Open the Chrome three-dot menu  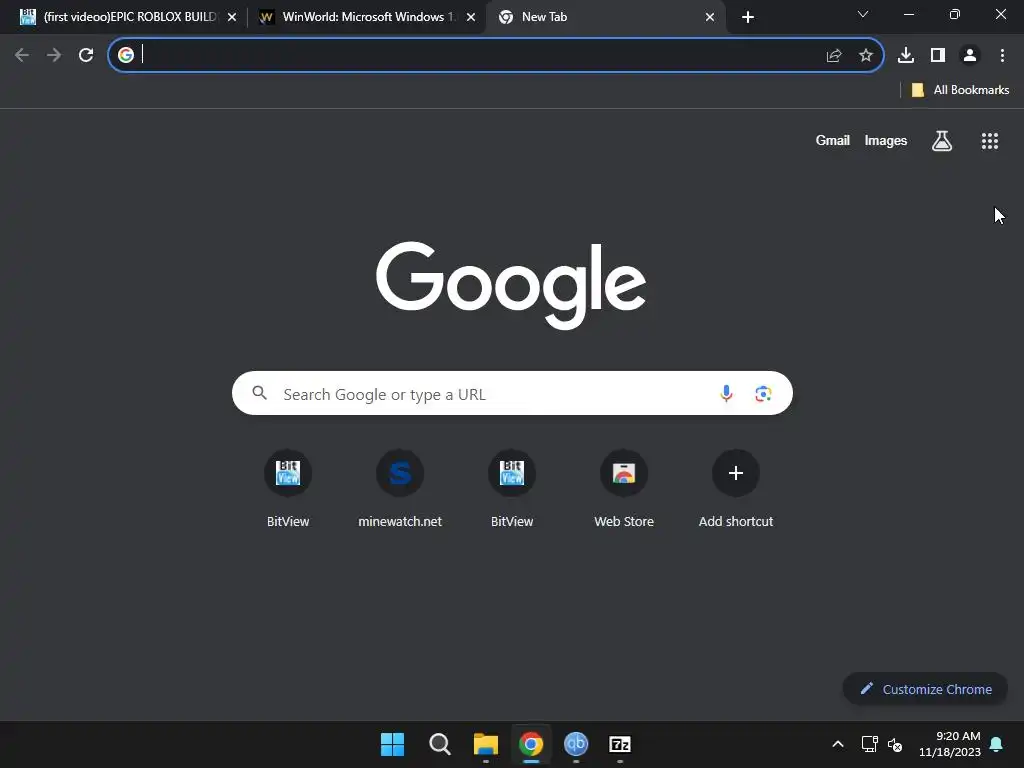pos(1002,55)
